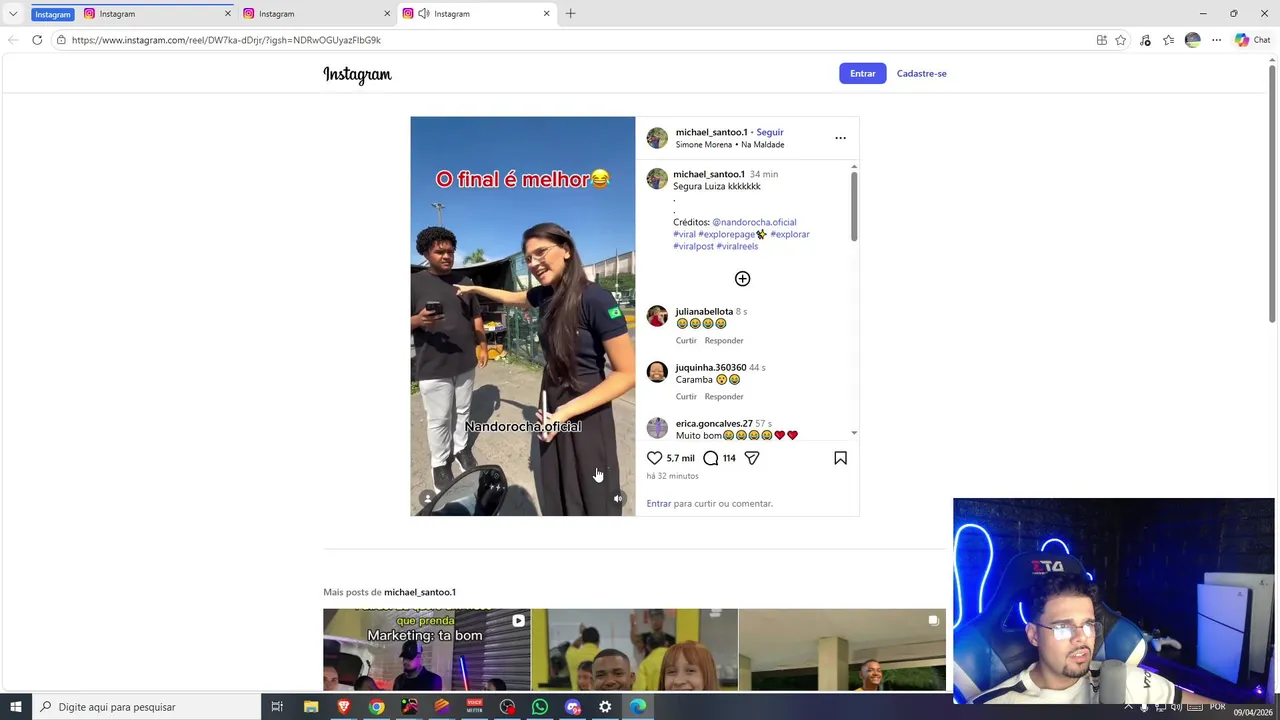1280x720 pixels.
Task: Open File Explorer from the taskbar
Action: (x=311, y=707)
